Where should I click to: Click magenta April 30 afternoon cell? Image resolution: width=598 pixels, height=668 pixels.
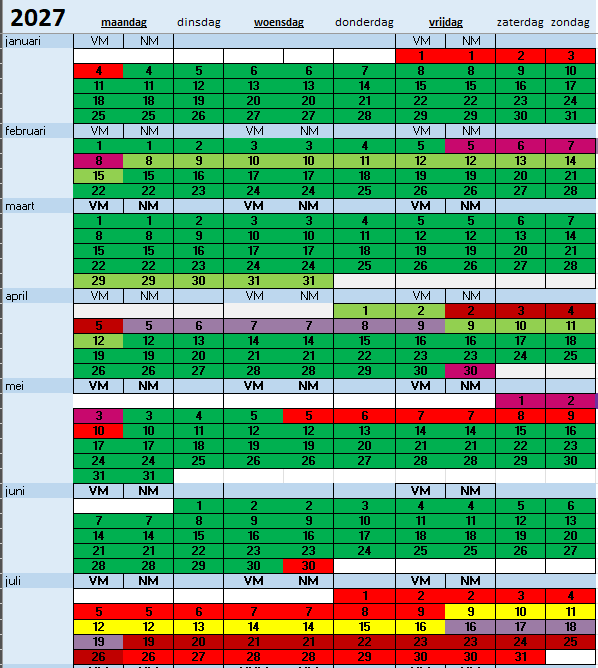(470, 371)
